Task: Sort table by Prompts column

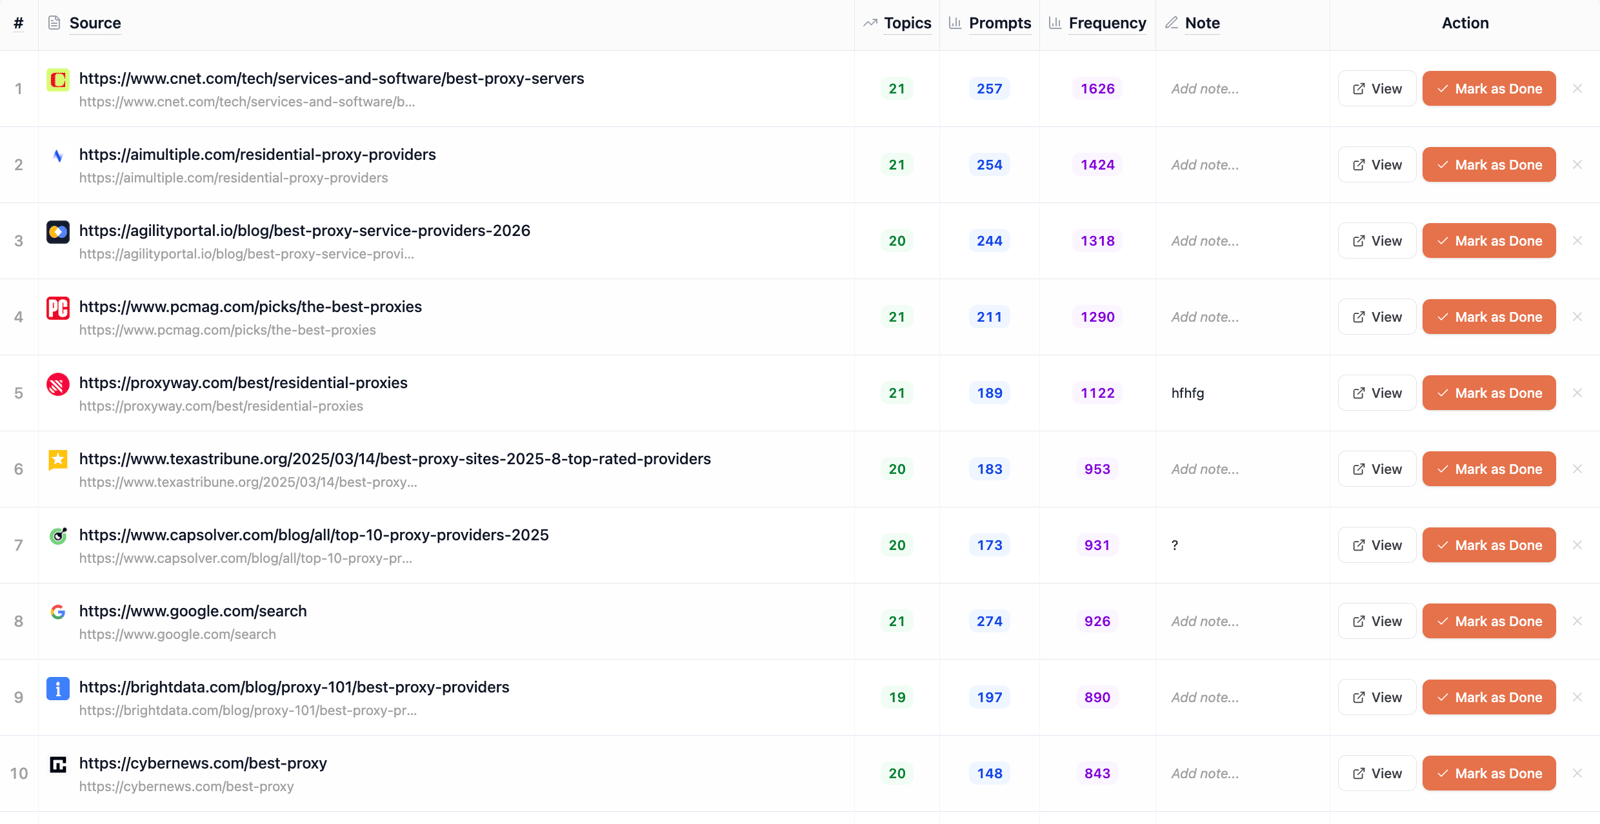Action: pos(999,23)
